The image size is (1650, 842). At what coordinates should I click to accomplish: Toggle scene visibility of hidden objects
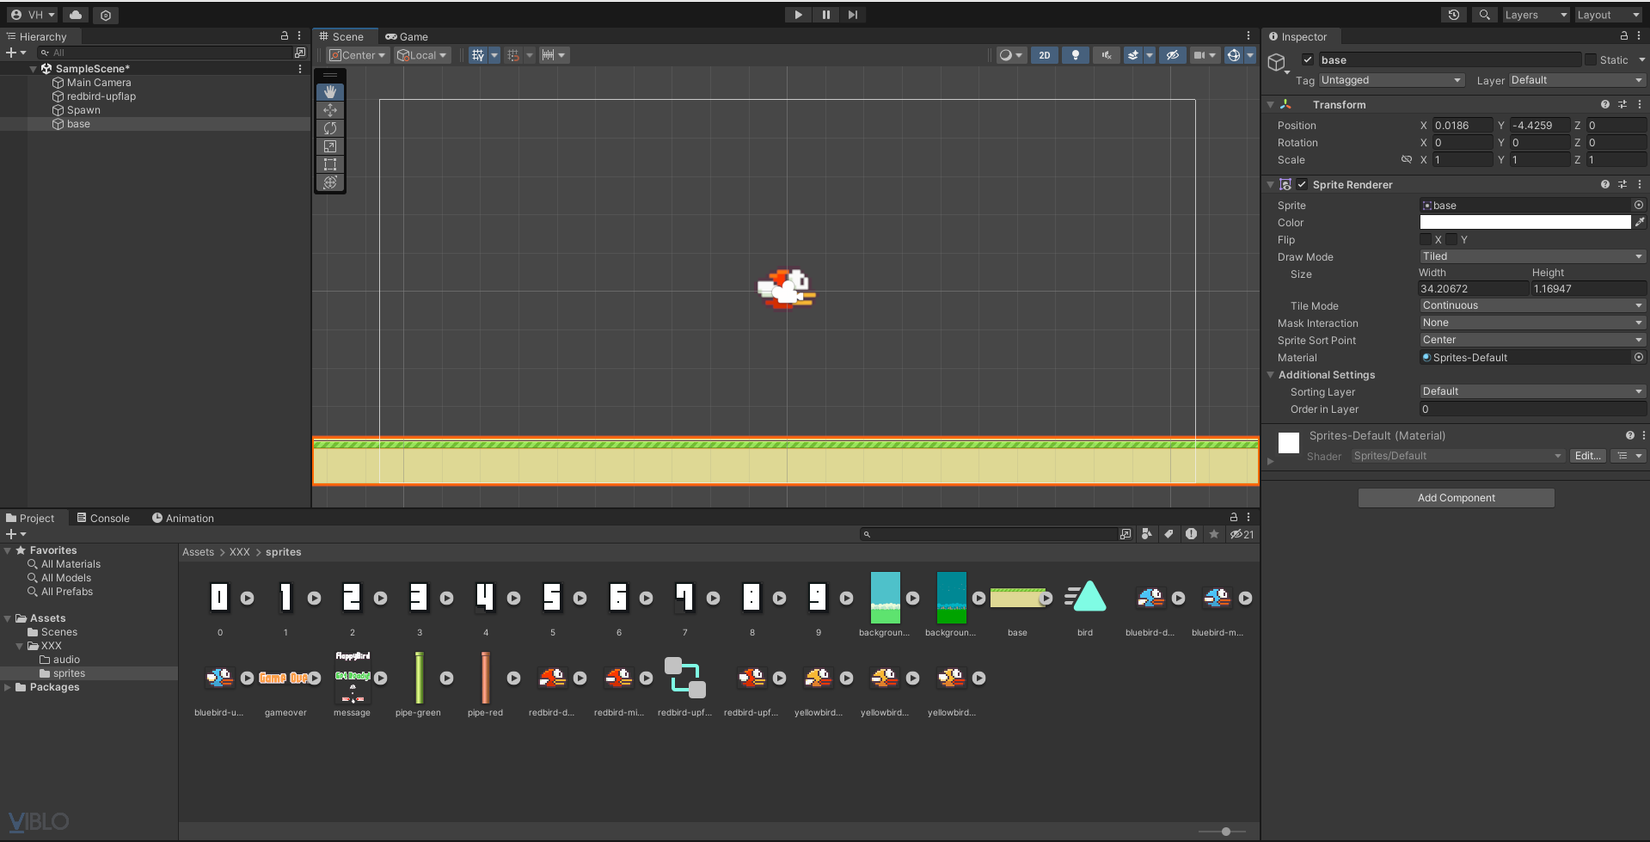(x=1173, y=55)
